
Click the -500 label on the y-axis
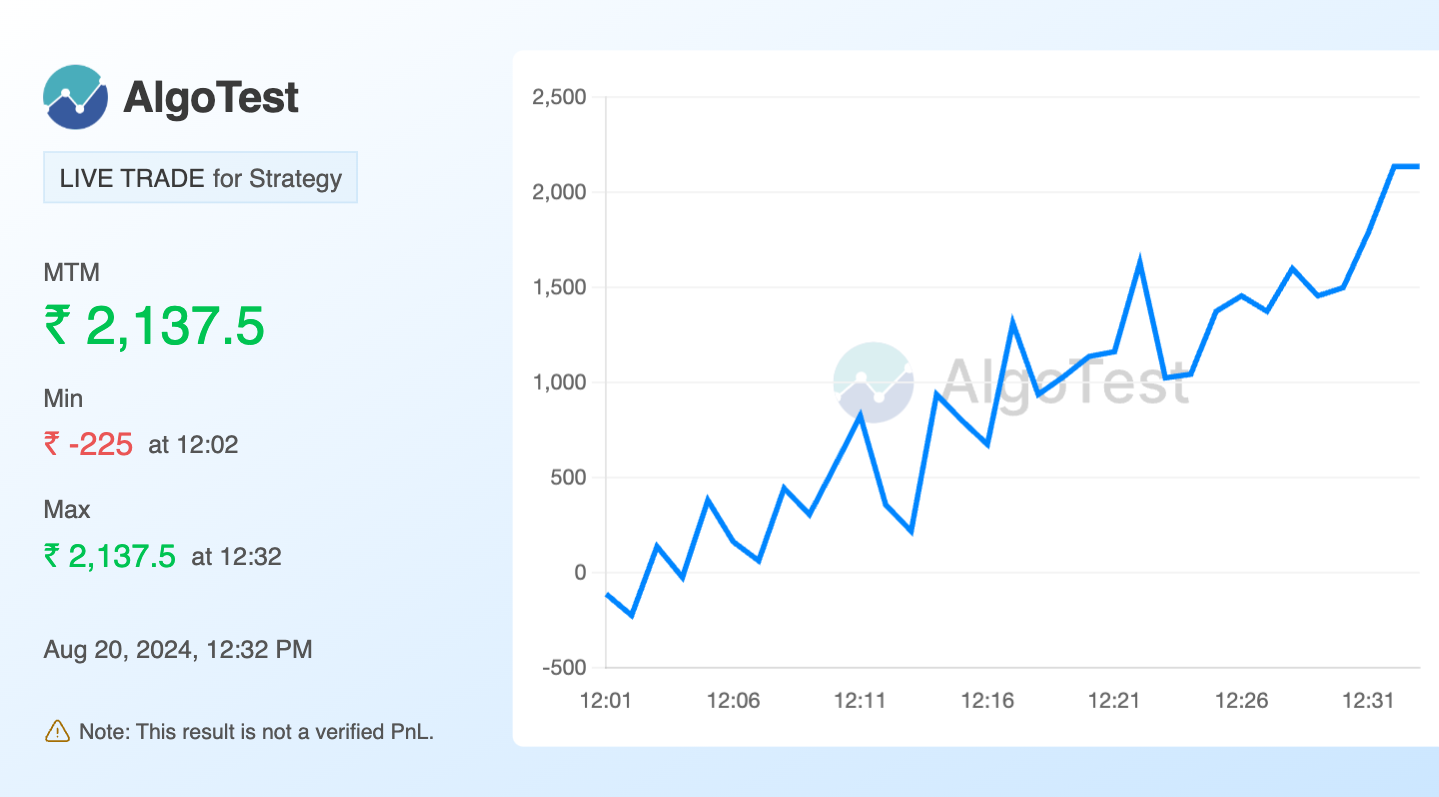(x=562, y=668)
